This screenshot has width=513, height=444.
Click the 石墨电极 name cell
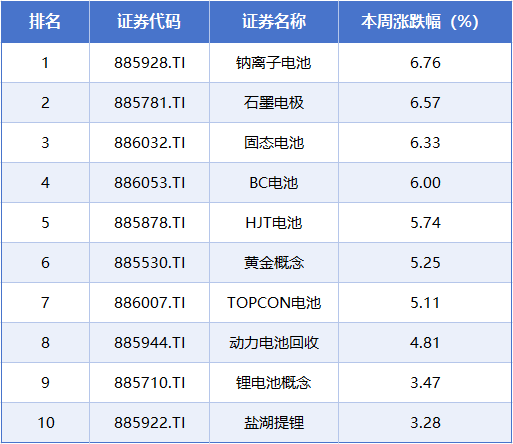[x=274, y=103]
